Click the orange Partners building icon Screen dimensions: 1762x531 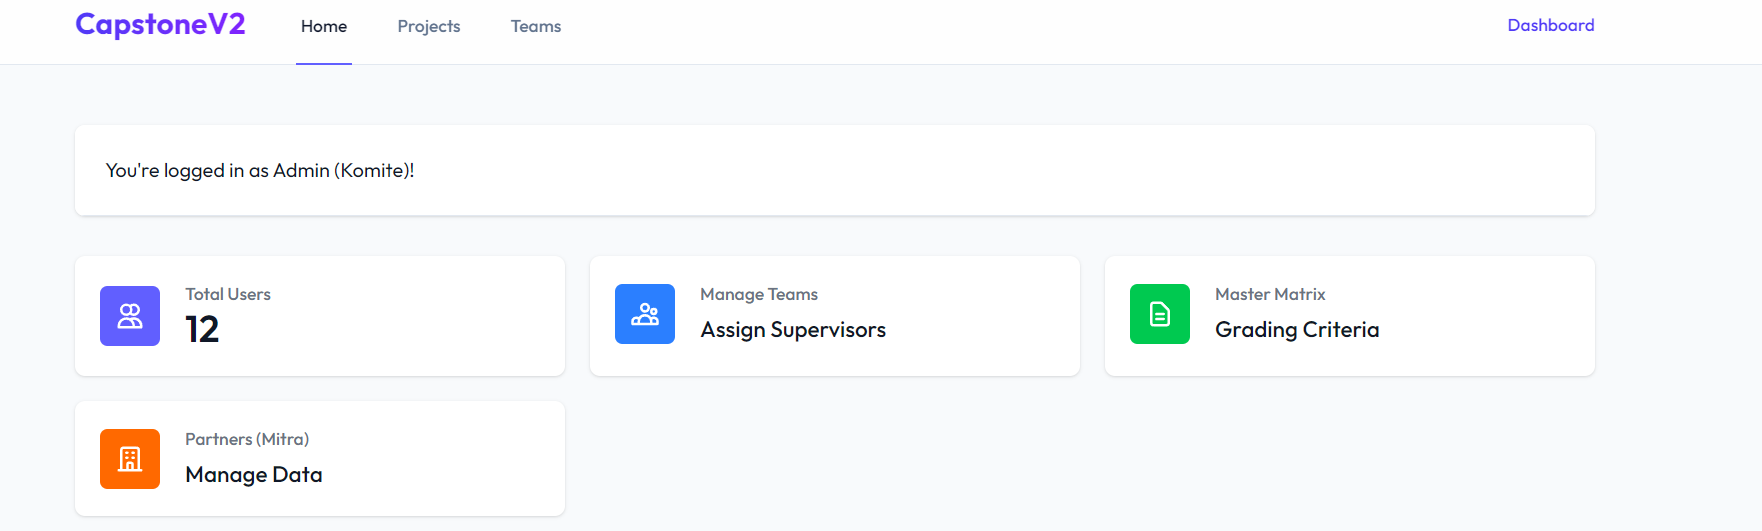pos(130,459)
